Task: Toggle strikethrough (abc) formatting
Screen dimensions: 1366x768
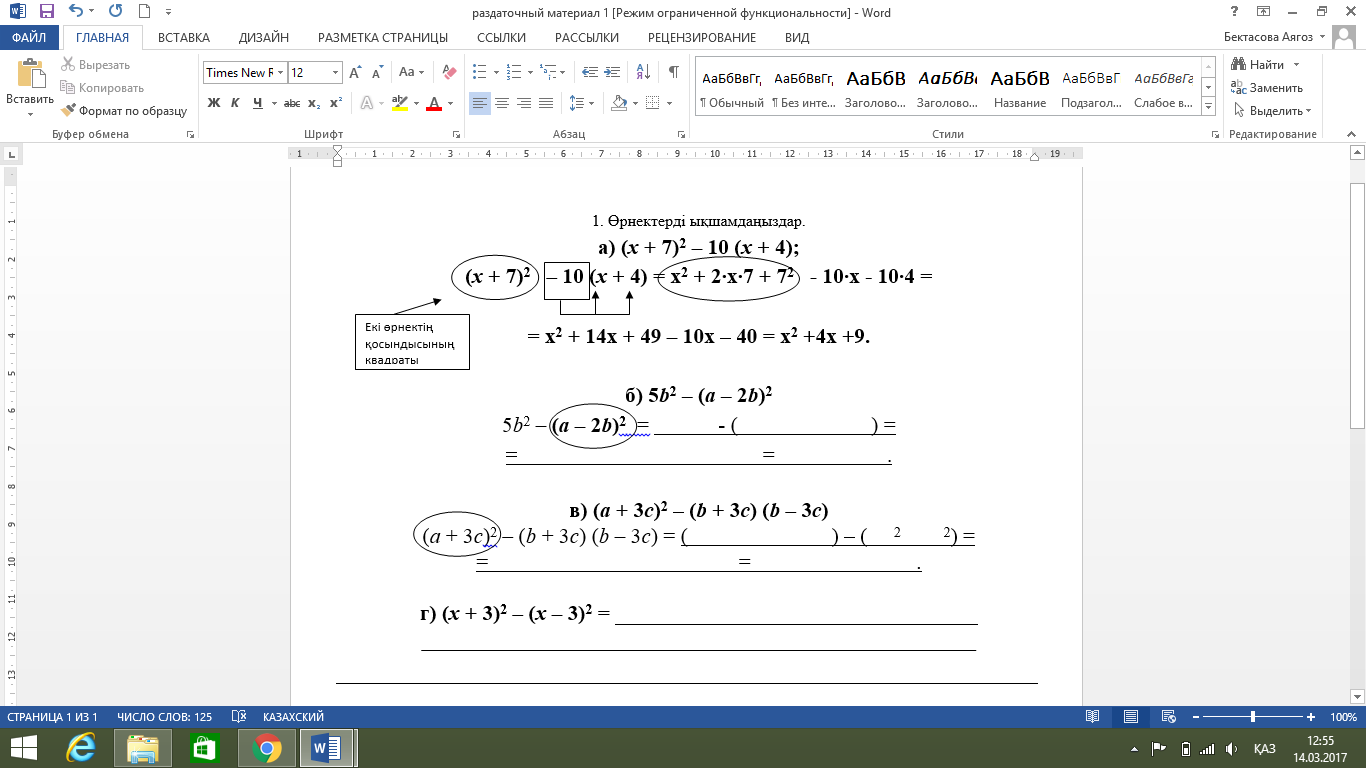Action: tap(292, 103)
